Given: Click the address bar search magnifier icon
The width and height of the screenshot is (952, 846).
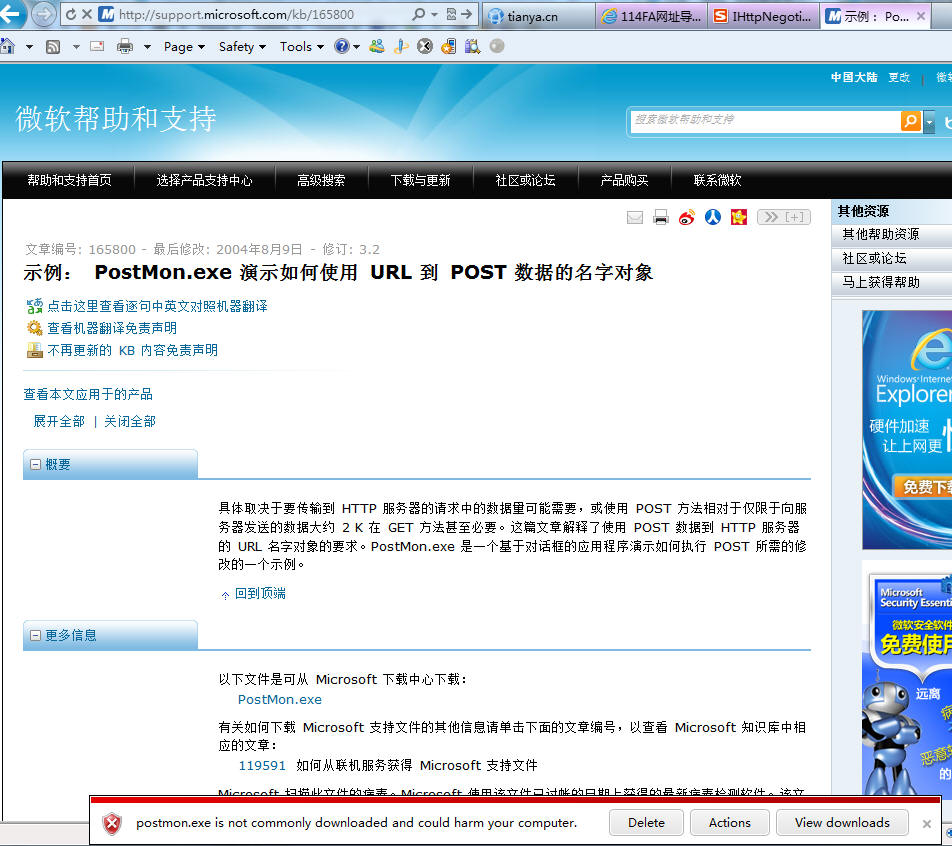Looking at the screenshot, I should click(x=418, y=14).
